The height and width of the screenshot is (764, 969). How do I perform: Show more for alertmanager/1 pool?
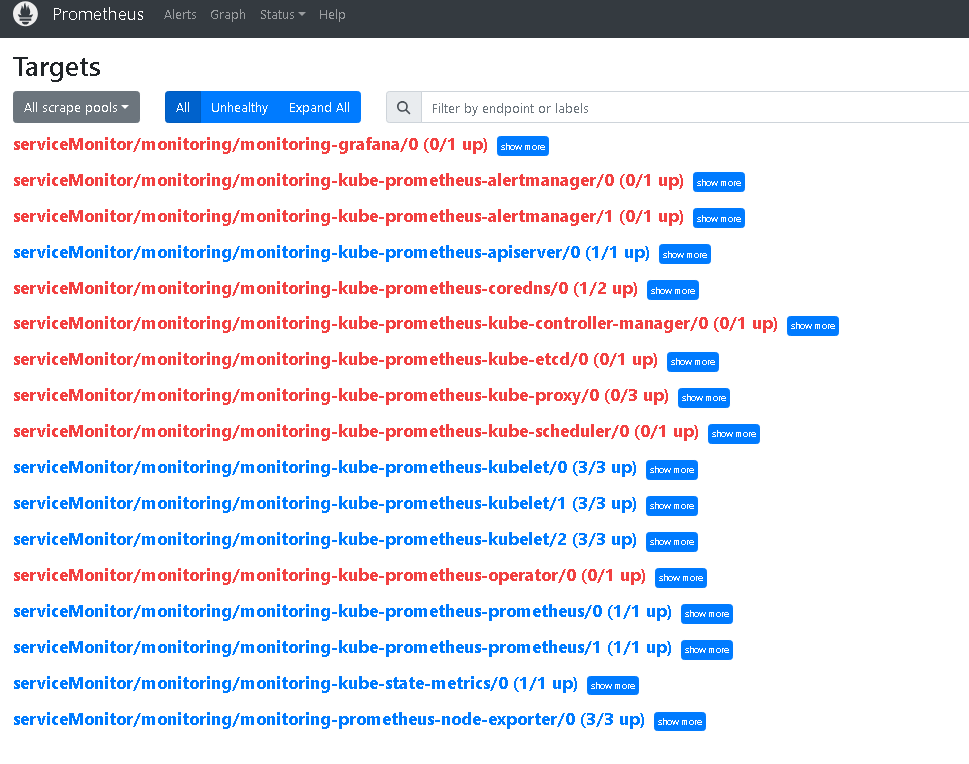[x=719, y=218]
